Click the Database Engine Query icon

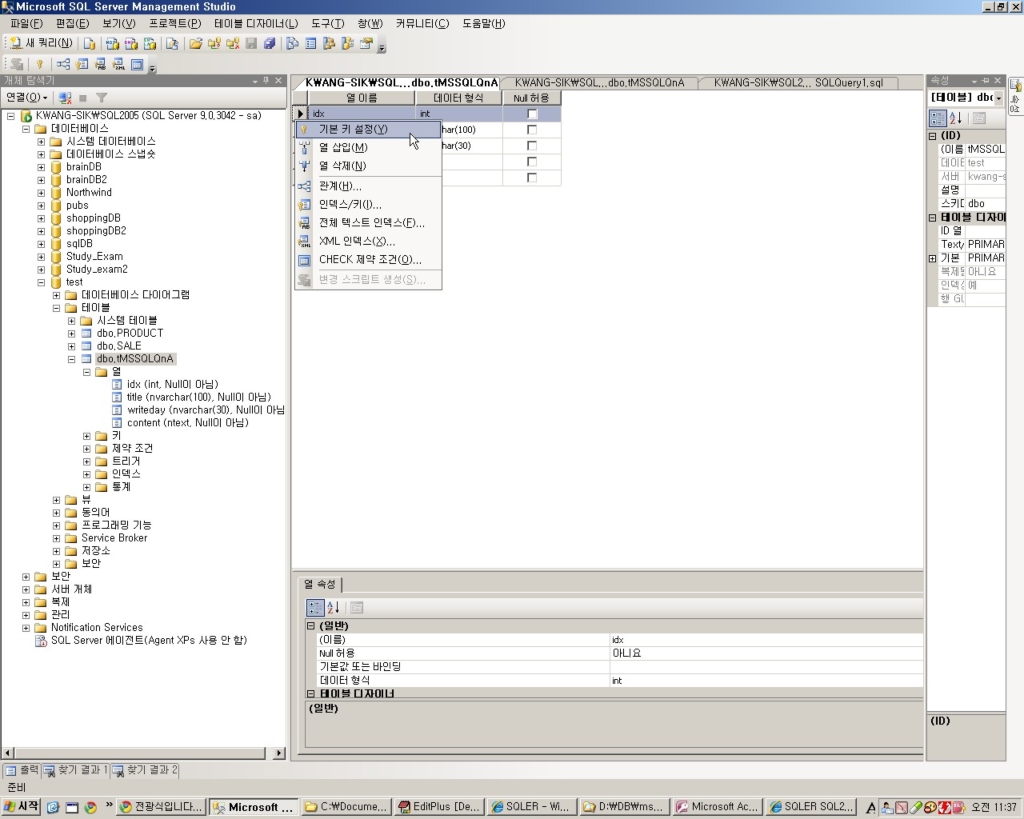click(x=89, y=44)
